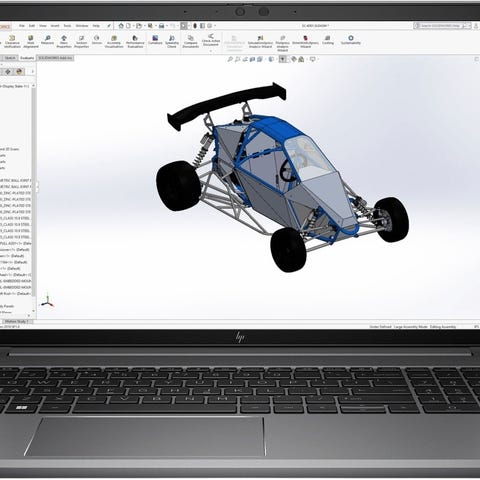Open Clearance Verification tool
This screenshot has width=480, height=480.
12,42
